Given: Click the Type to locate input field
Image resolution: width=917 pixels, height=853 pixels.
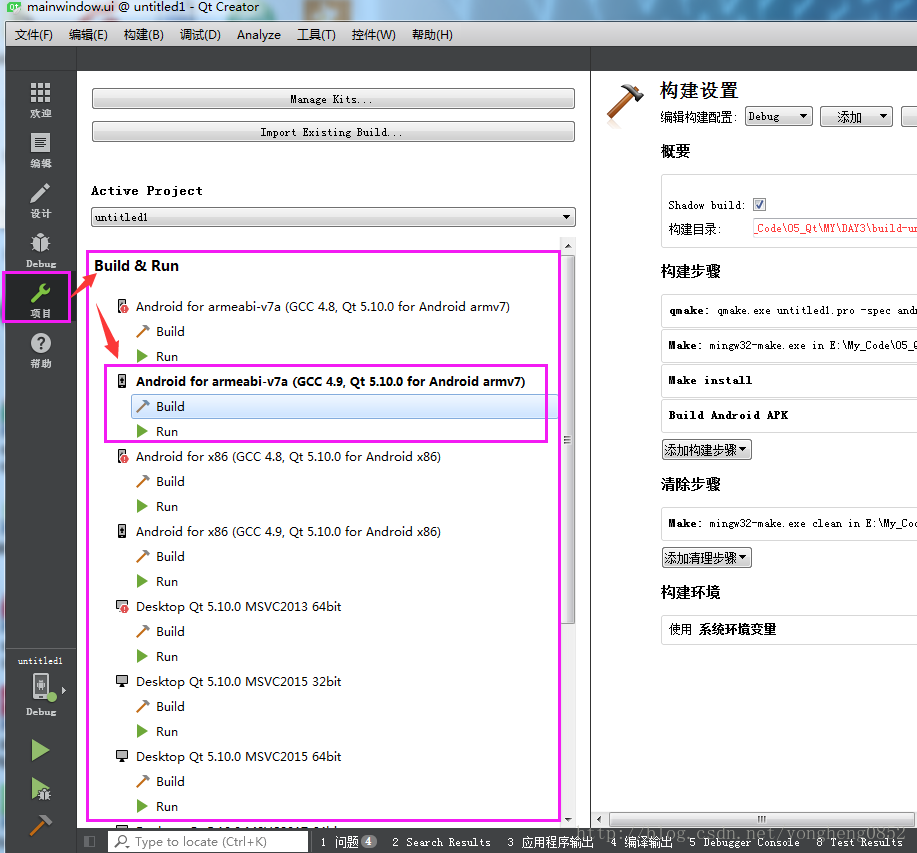Looking at the screenshot, I should coord(208,841).
